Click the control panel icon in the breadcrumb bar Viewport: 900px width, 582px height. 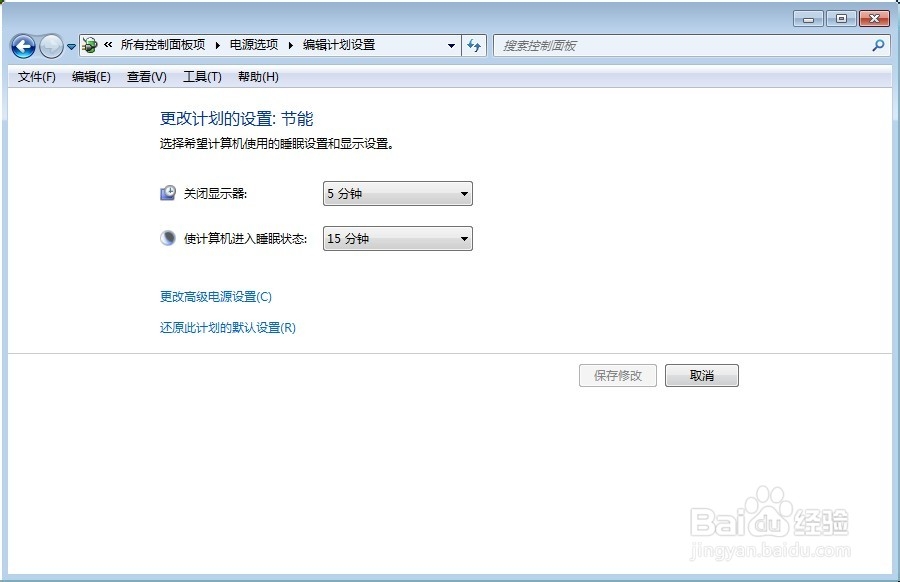88,45
